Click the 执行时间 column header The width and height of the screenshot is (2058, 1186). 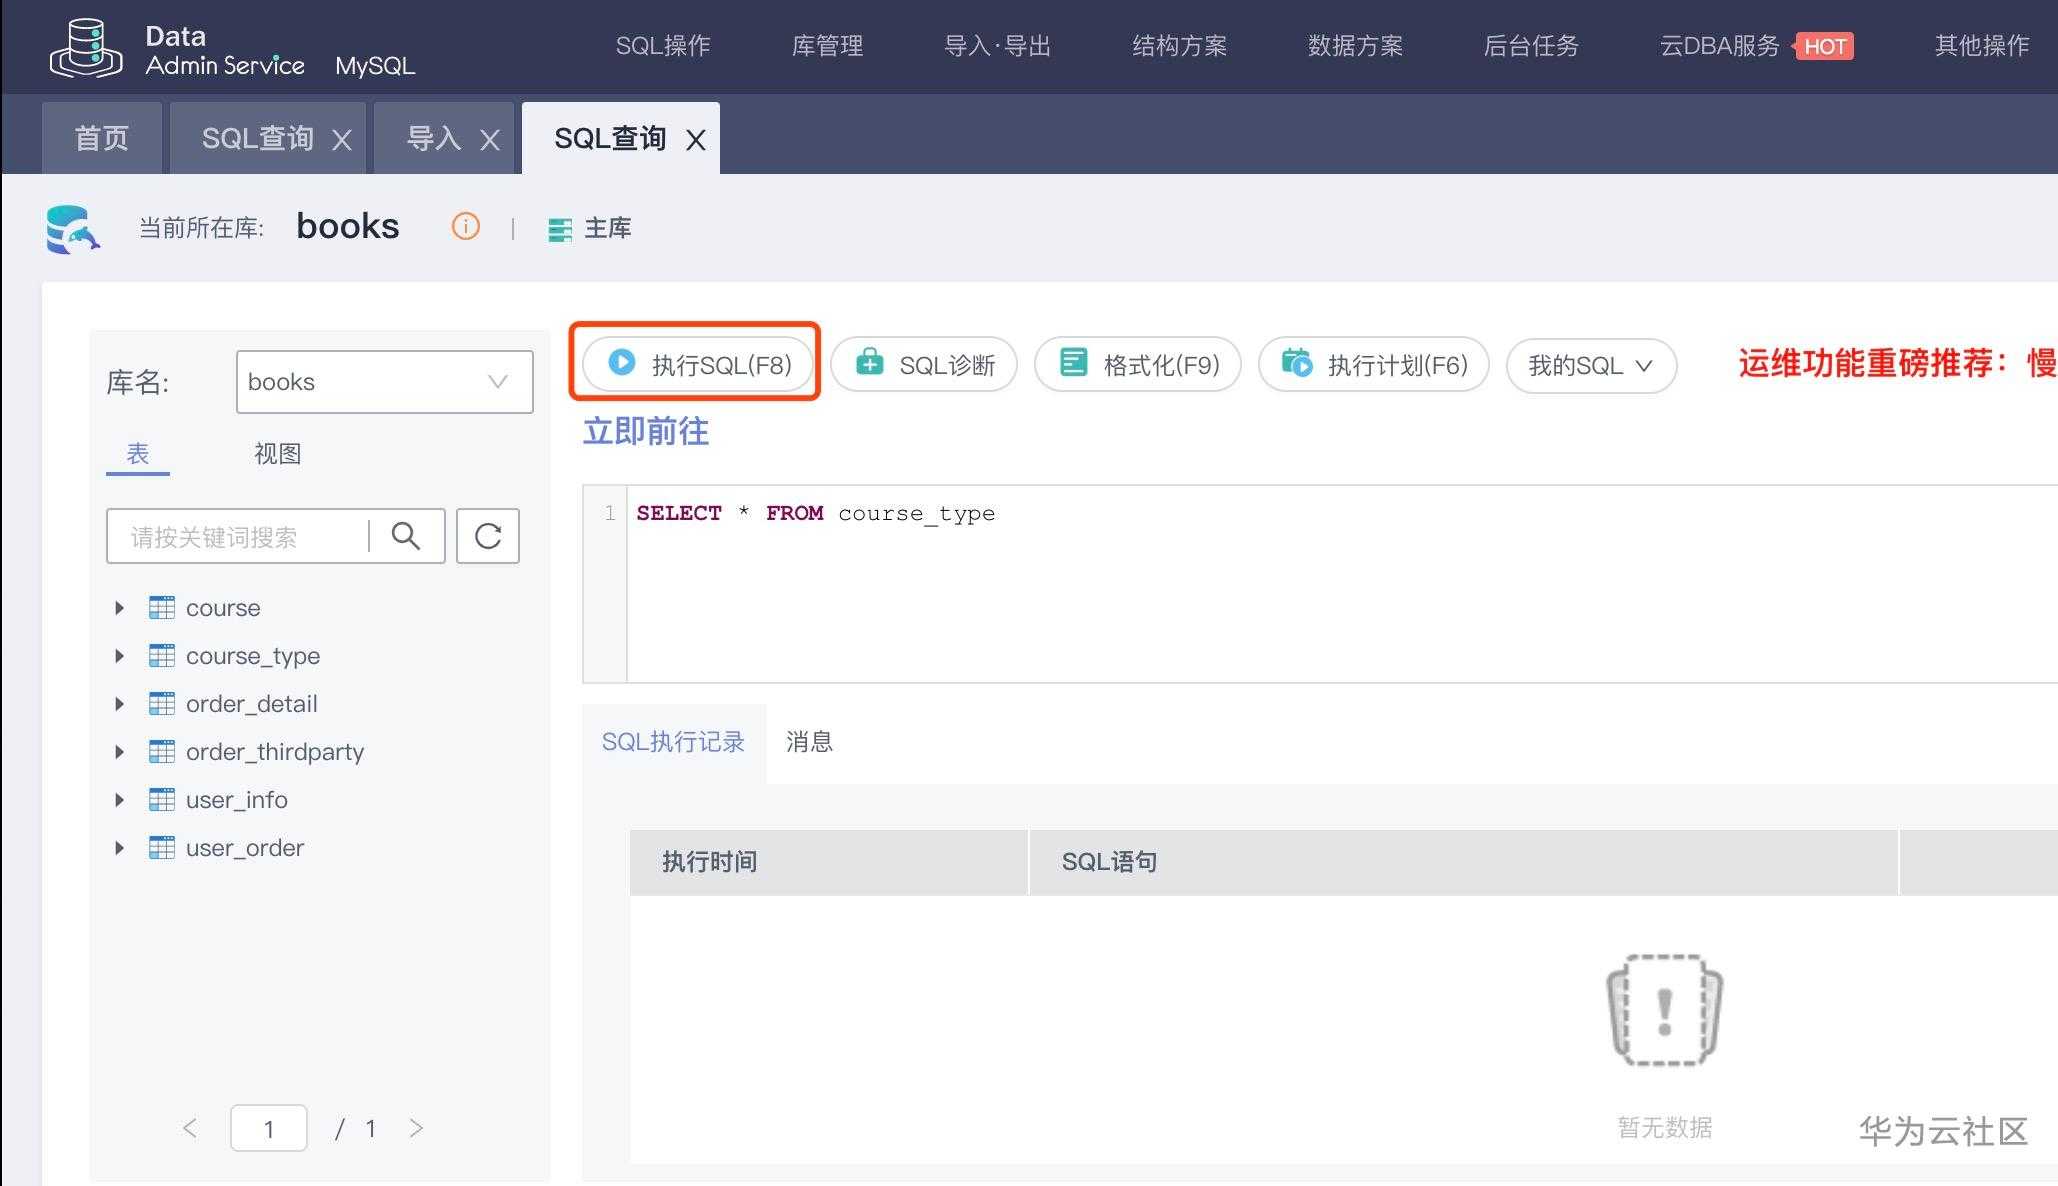pos(829,862)
